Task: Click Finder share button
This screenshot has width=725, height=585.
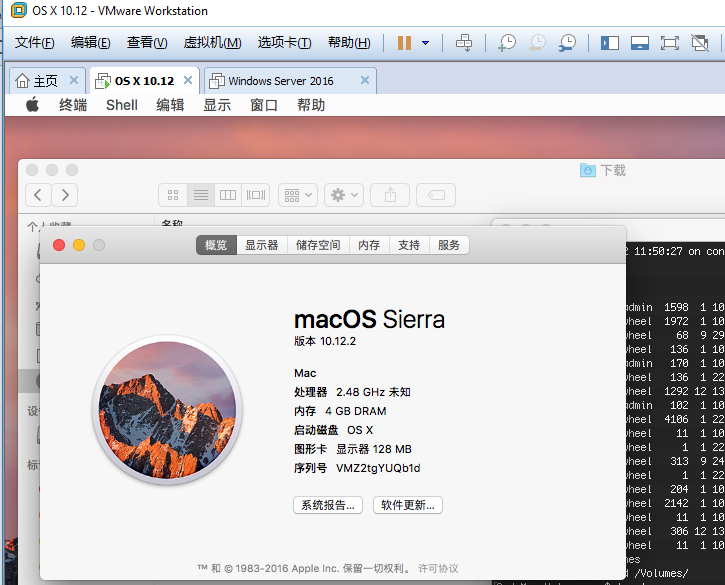Action: 390,195
